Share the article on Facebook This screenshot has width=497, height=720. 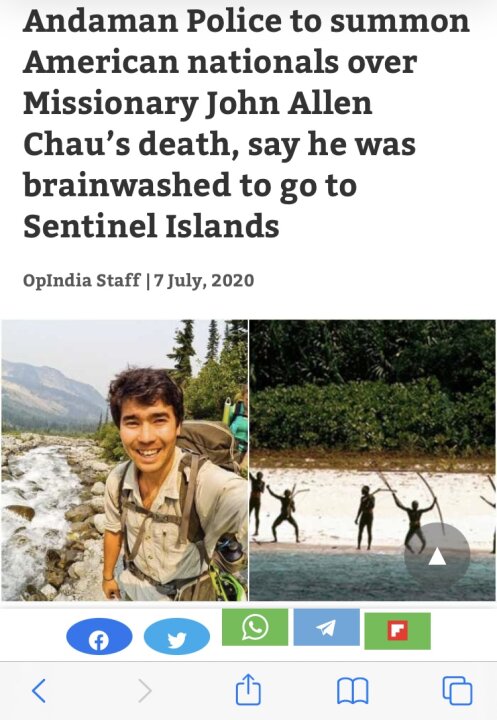99,636
